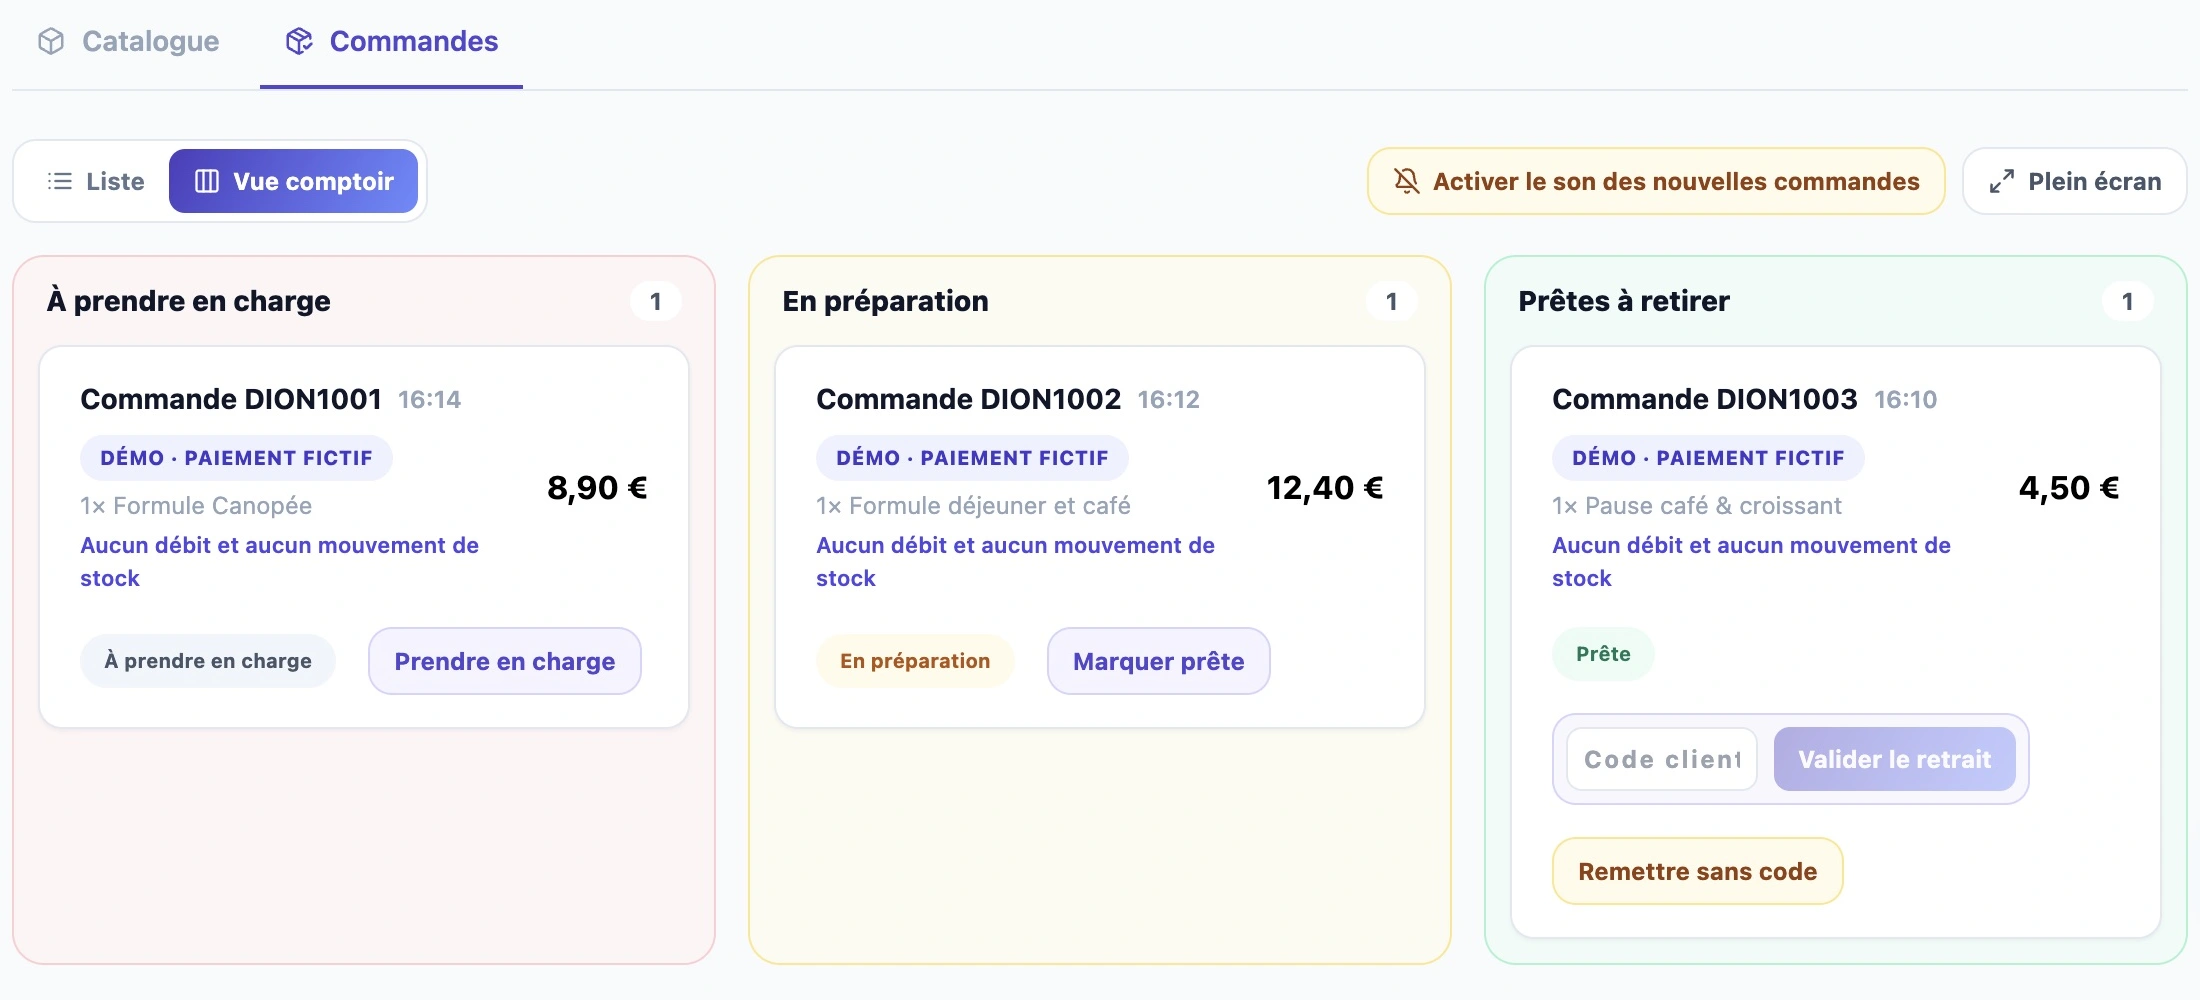Click the 16:14 timestamp
The image size is (2200, 1000).
(x=430, y=400)
